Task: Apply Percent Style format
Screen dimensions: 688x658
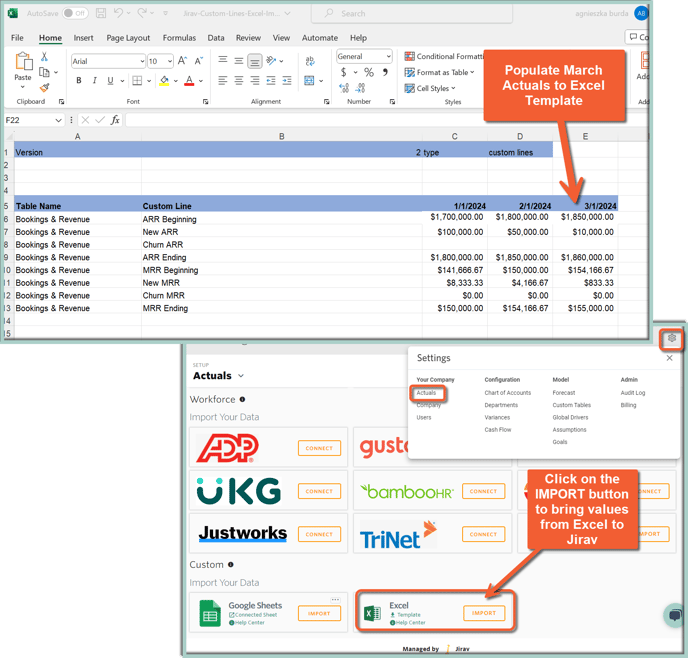Action: [x=369, y=72]
